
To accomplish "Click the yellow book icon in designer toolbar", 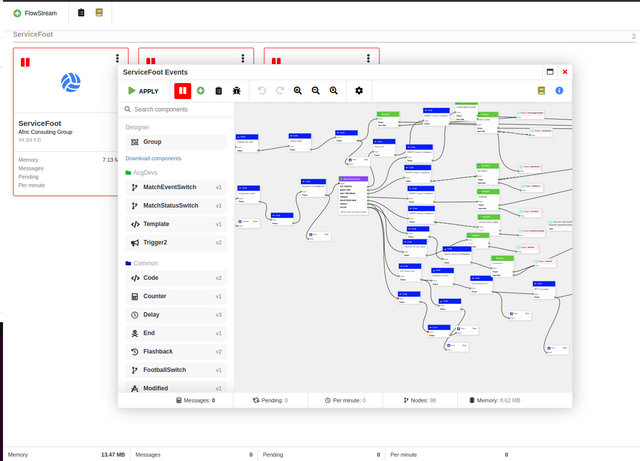I will (x=542, y=91).
